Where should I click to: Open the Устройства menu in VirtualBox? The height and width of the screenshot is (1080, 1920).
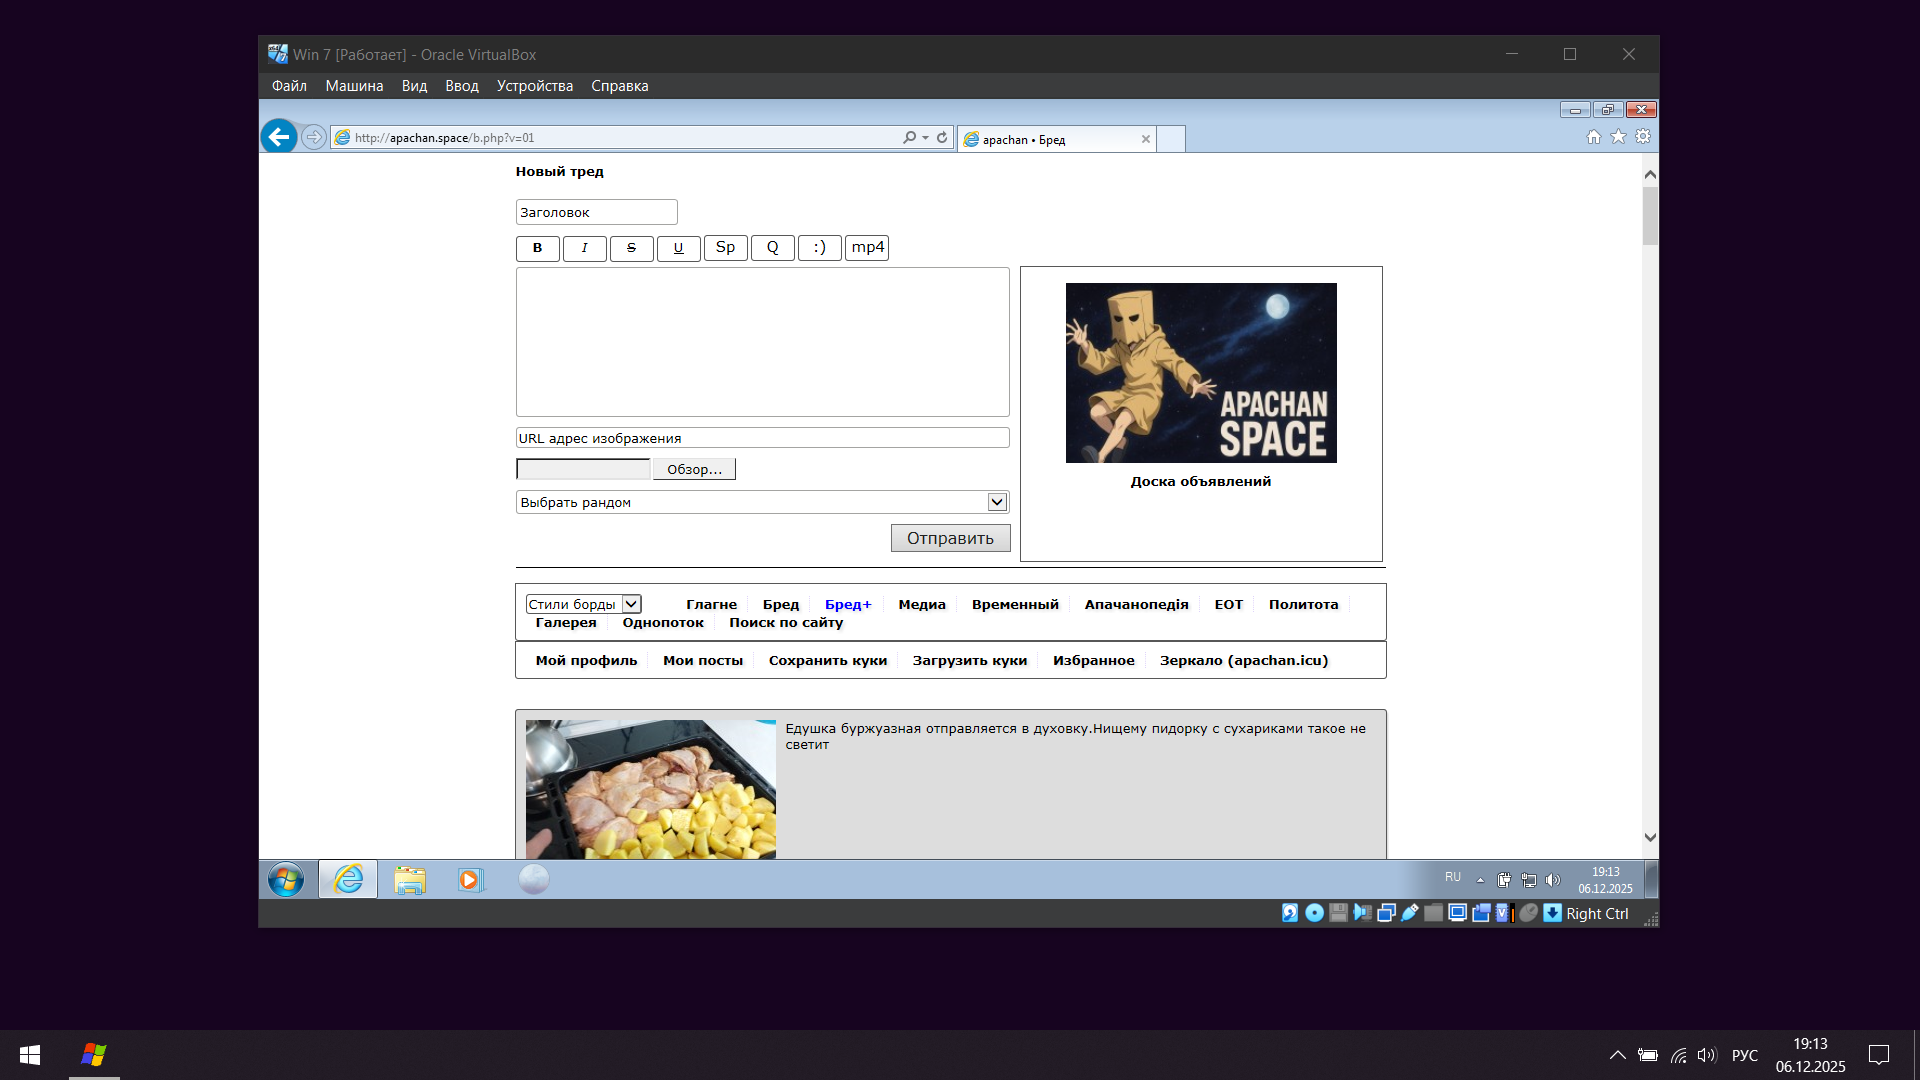[534, 86]
